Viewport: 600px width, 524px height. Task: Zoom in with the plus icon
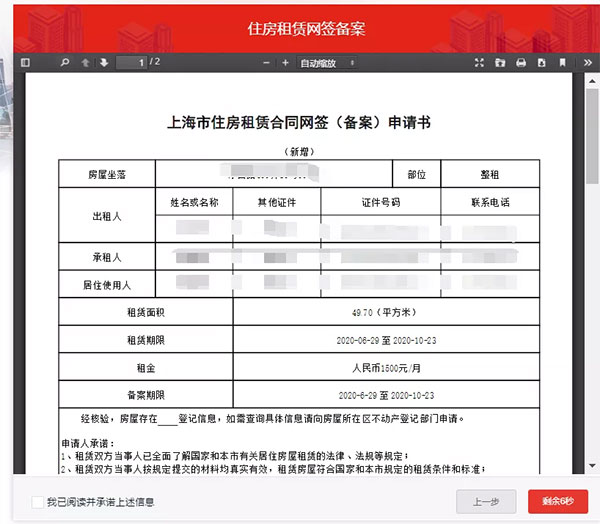(x=285, y=63)
